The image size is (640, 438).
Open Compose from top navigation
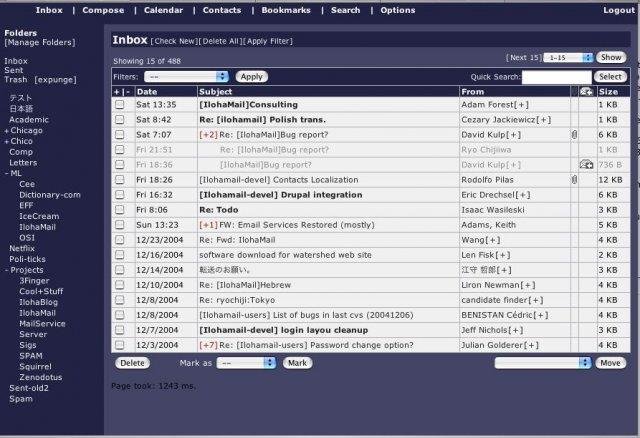click(103, 10)
